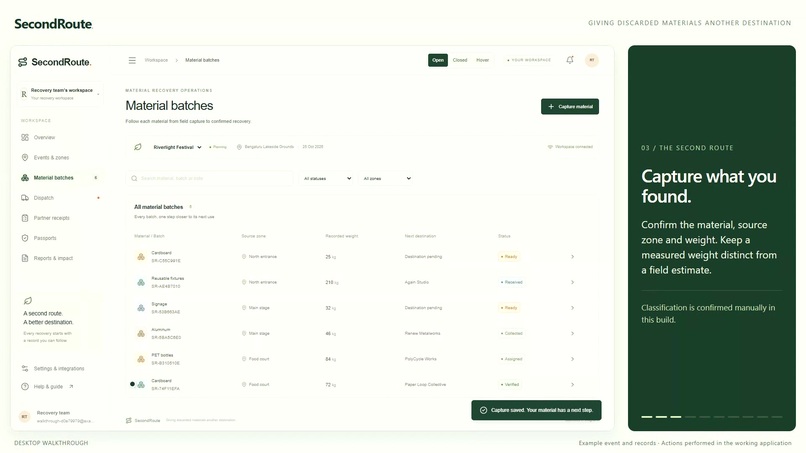Click the Reports & impact document icon
This screenshot has height=453, width=806.
(25, 258)
